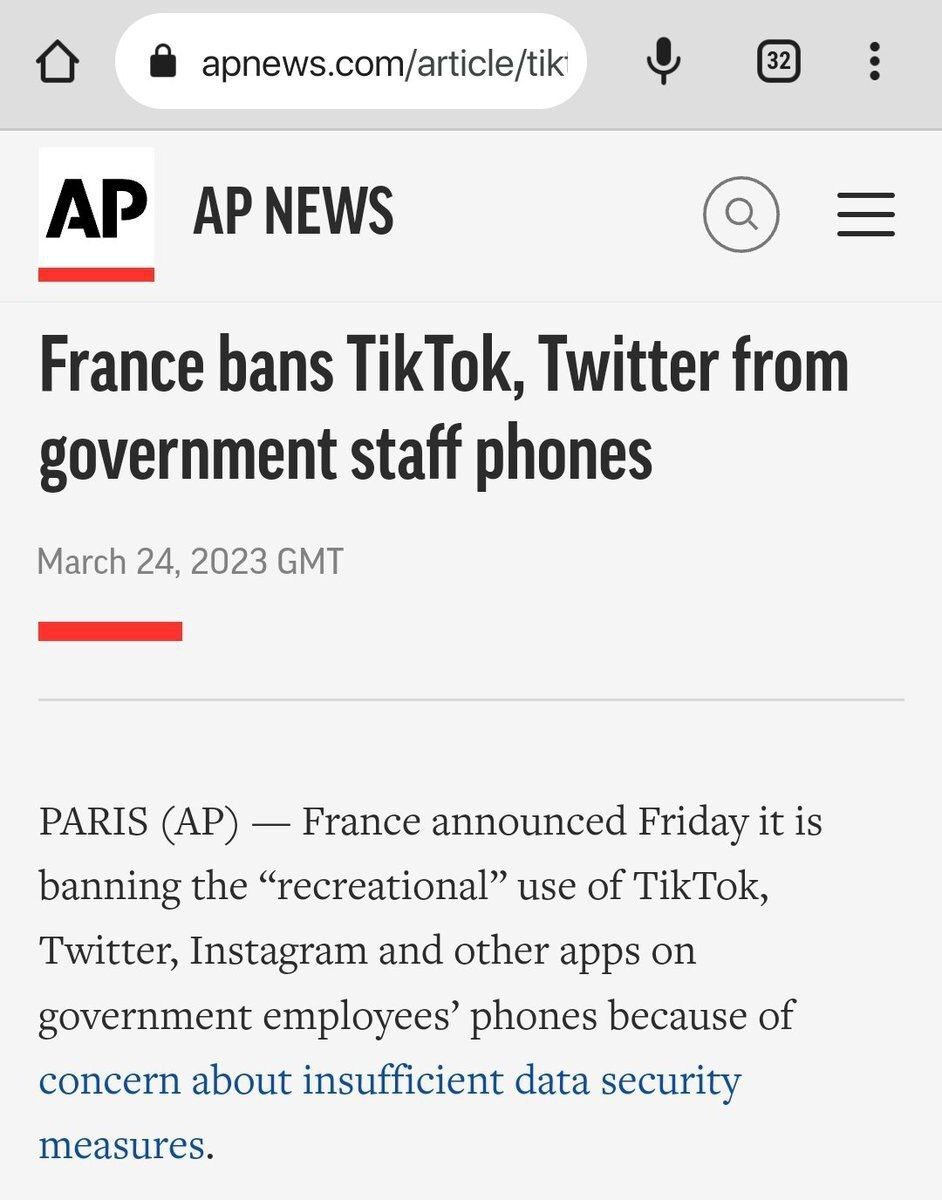
Task: Click the padlock site security icon
Action: [x=162, y=64]
